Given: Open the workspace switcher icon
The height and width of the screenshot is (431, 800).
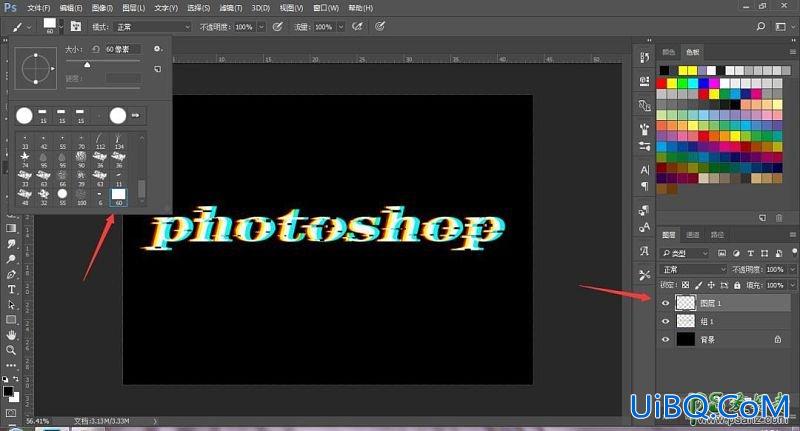Looking at the screenshot, I should (x=780, y=27).
